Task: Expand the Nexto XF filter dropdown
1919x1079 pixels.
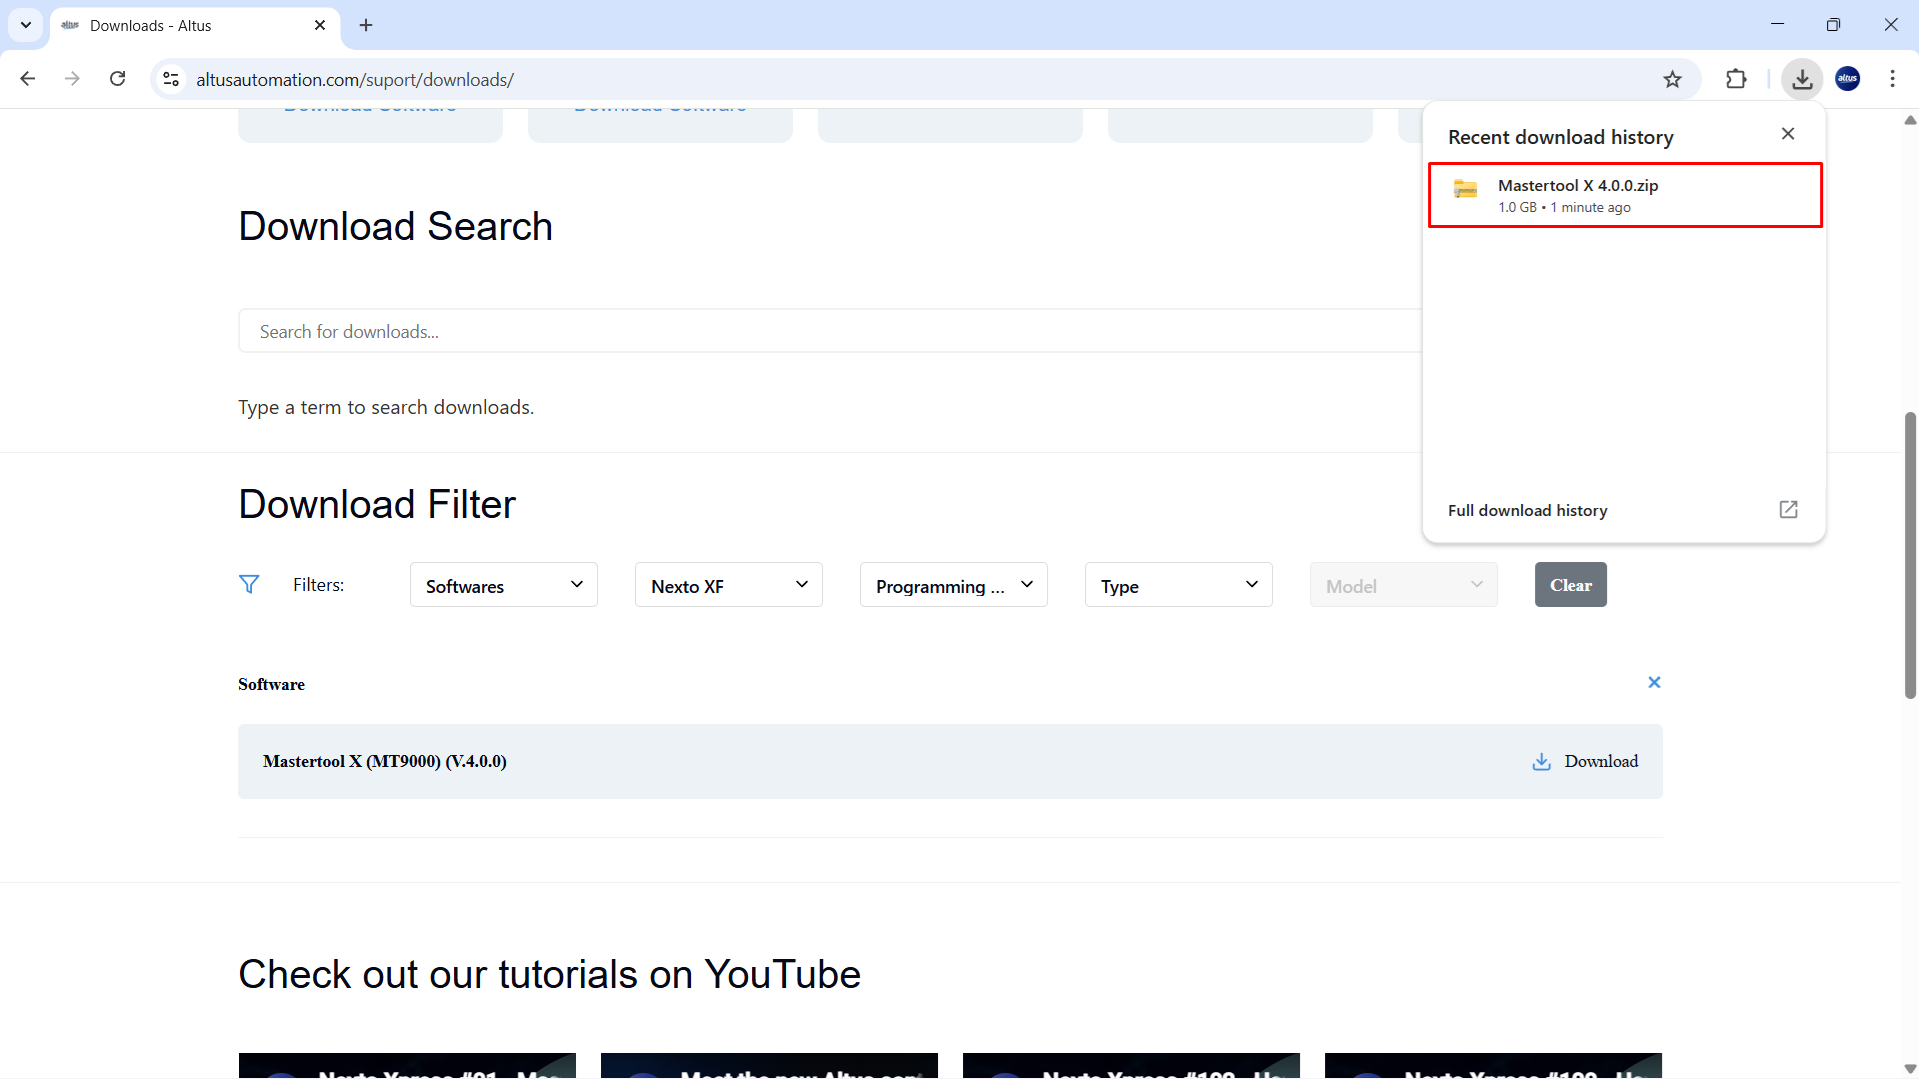Action: (x=728, y=585)
